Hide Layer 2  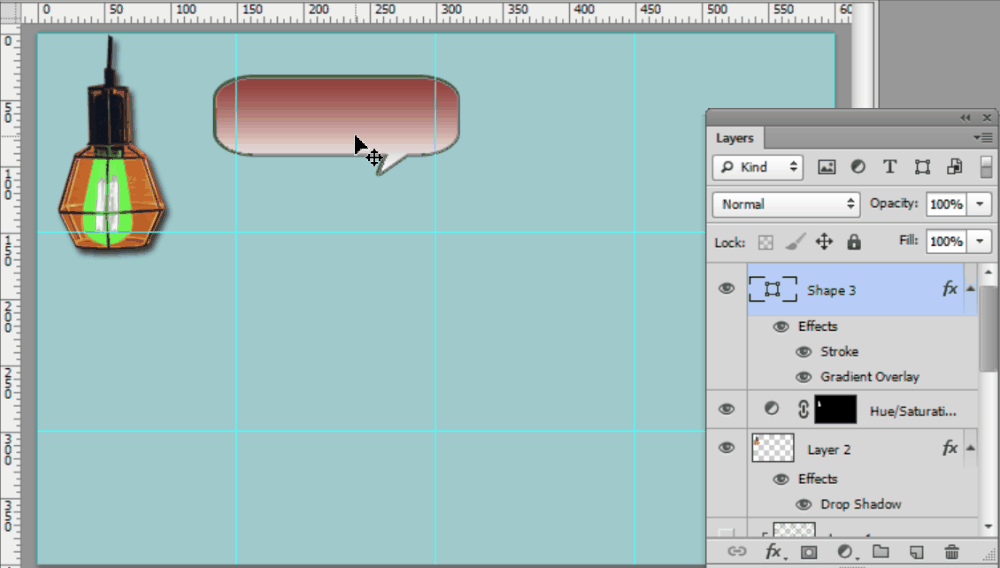[726, 448]
